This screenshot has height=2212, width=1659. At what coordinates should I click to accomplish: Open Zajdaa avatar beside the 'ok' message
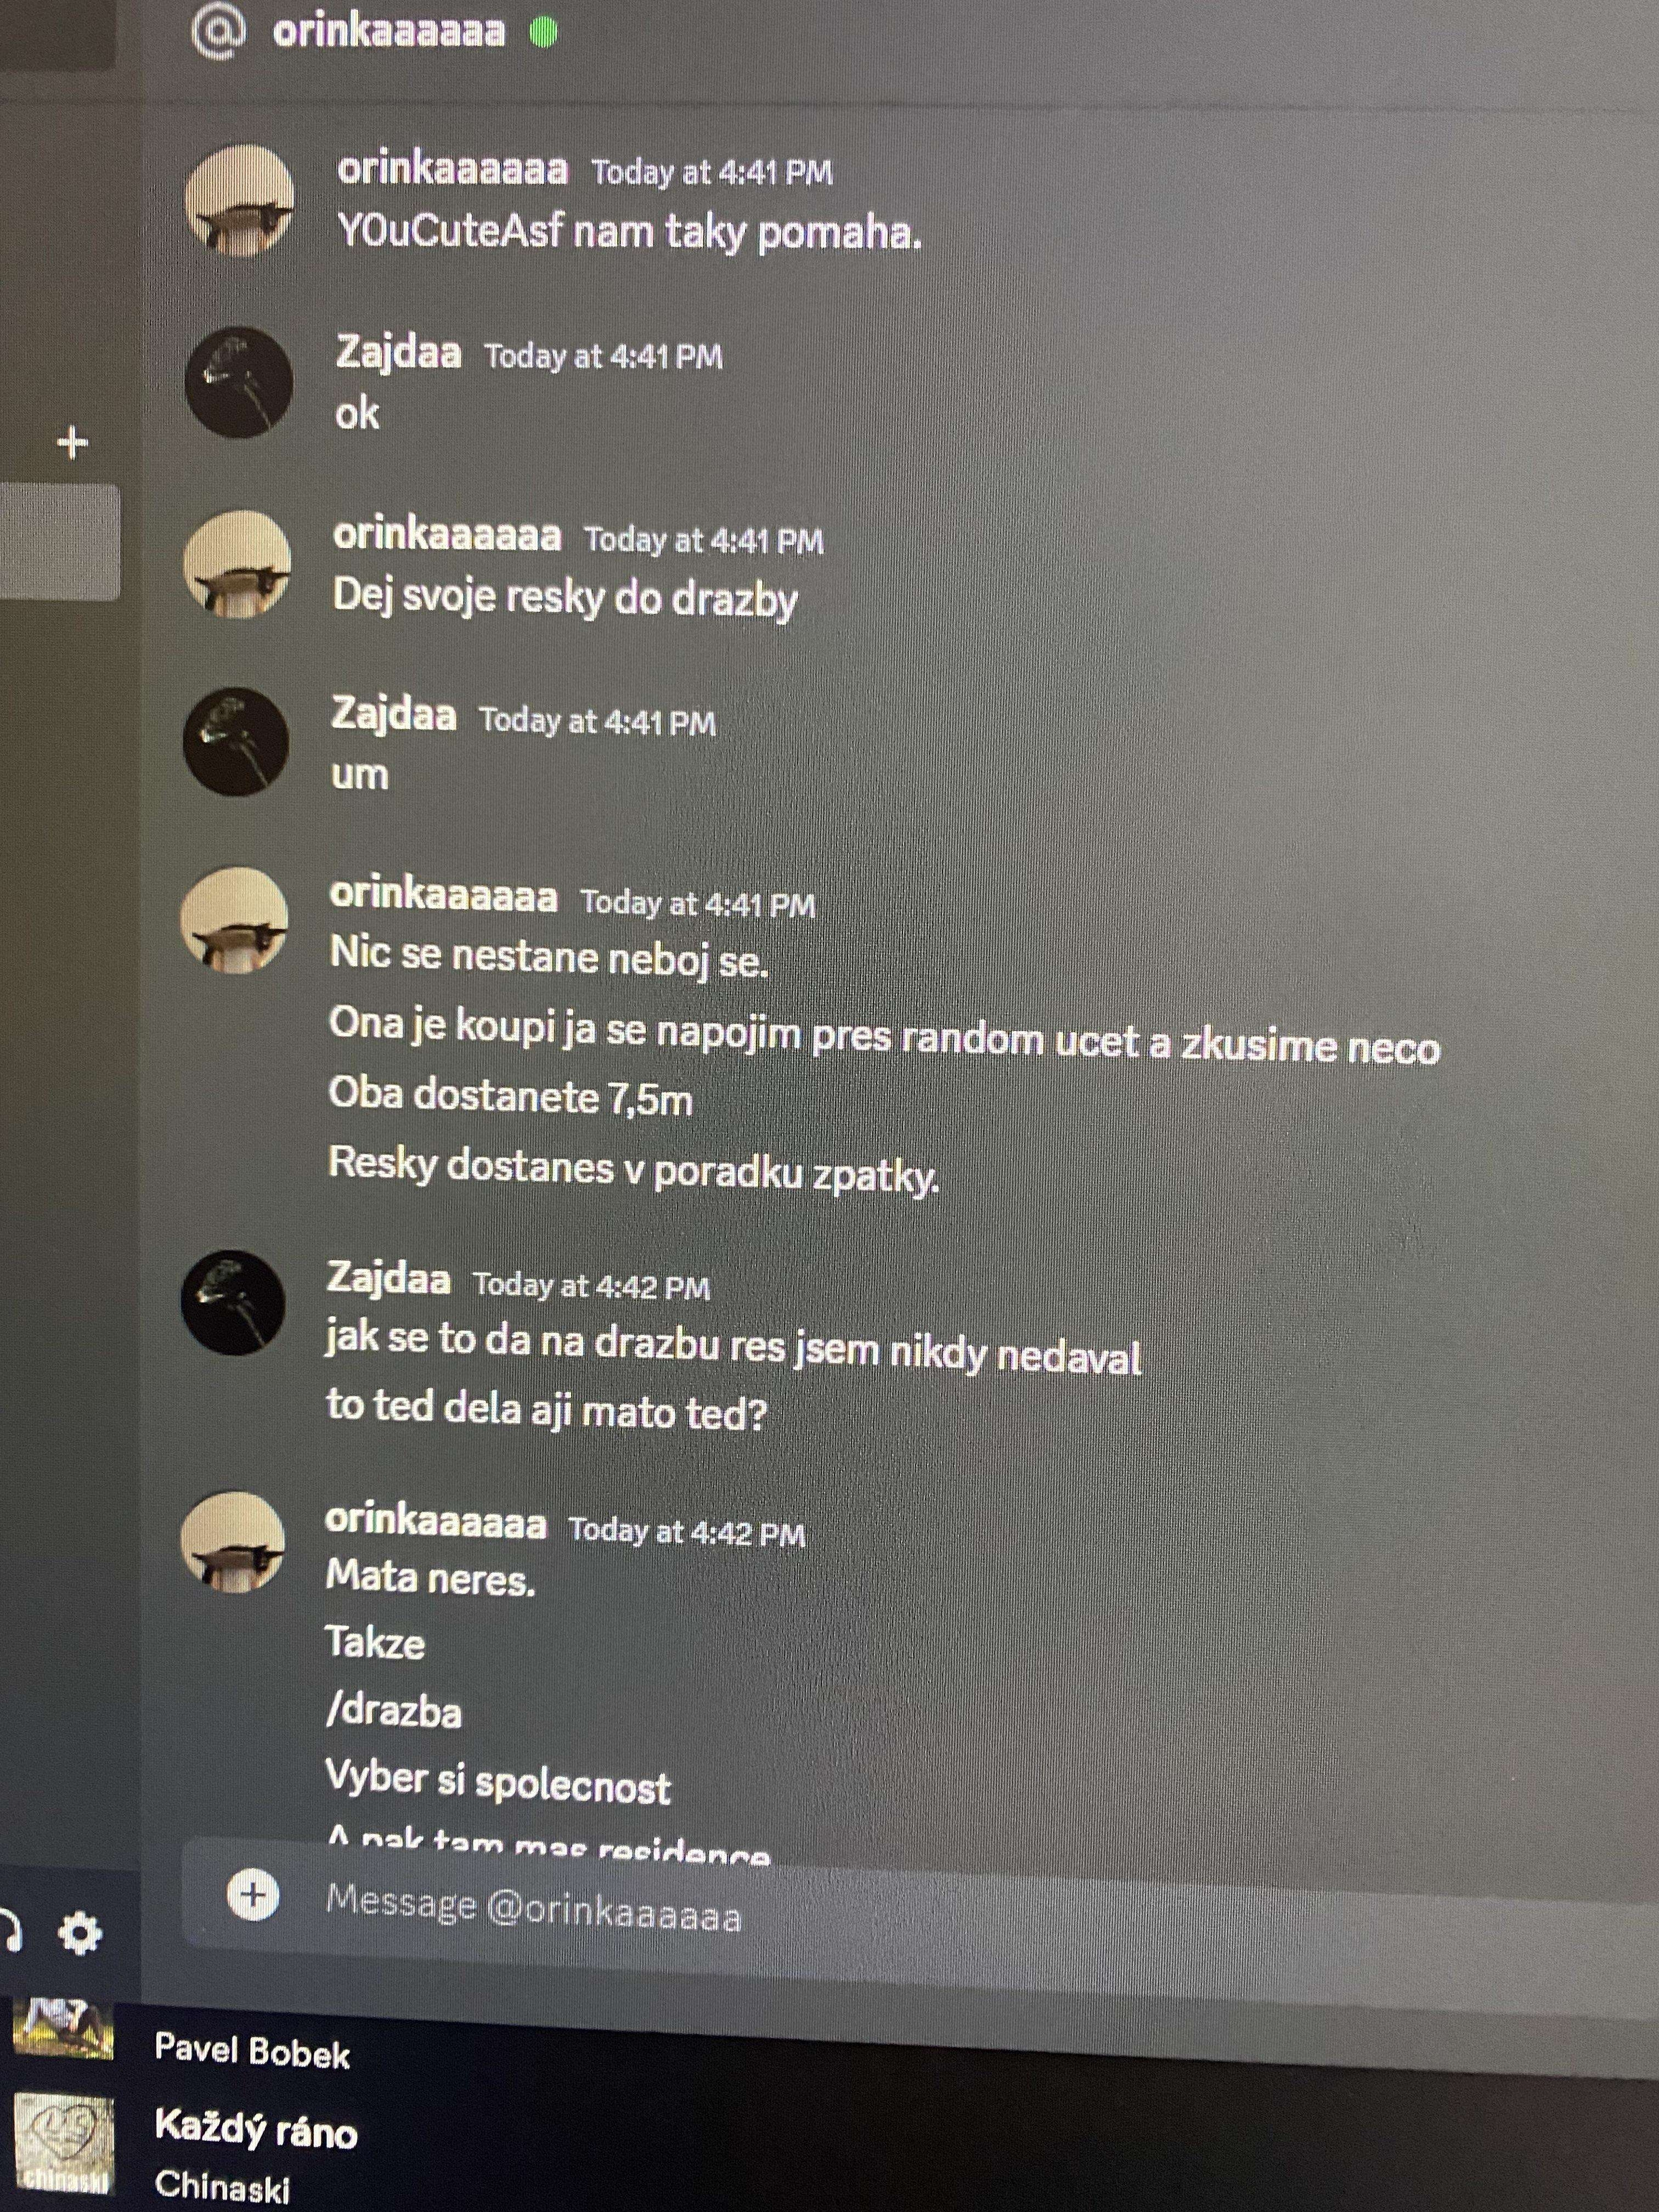tap(238, 382)
